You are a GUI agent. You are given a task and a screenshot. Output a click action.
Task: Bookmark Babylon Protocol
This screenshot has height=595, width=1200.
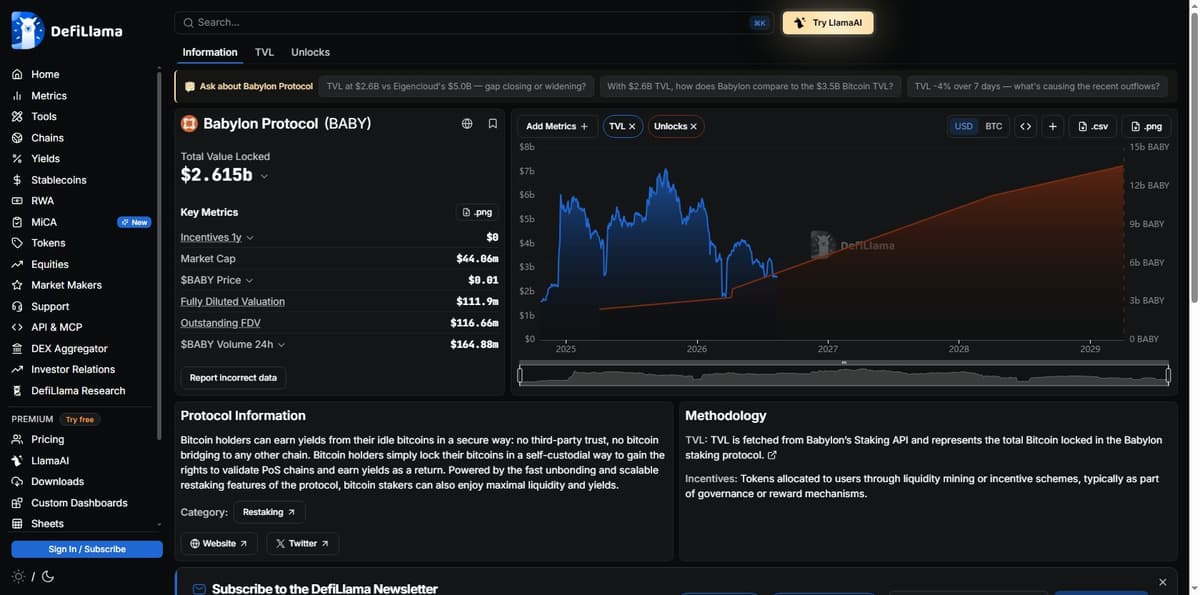493,124
